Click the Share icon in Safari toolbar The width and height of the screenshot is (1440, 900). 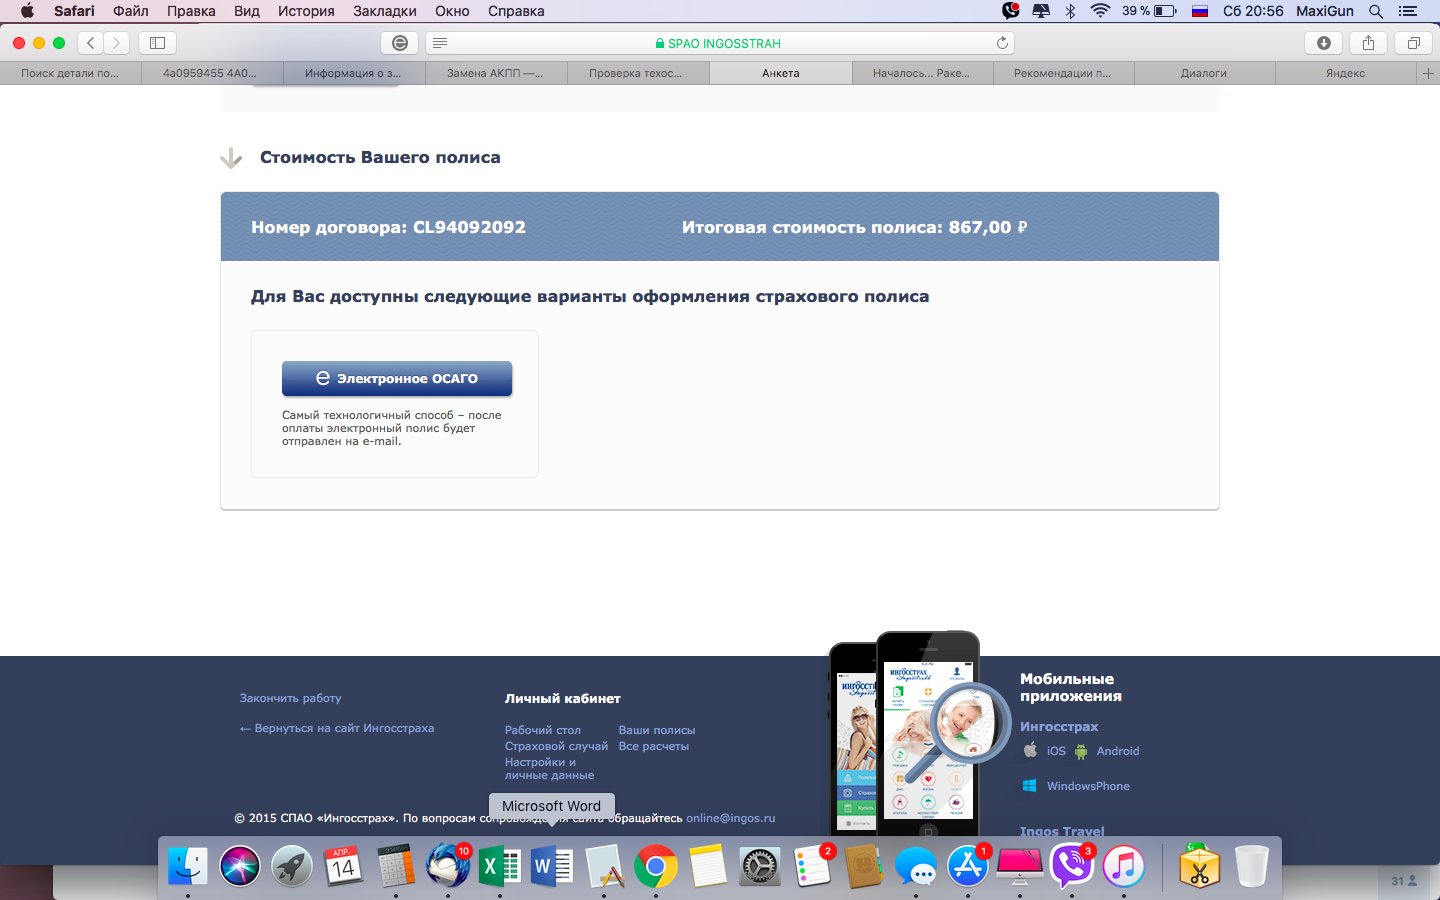(x=1368, y=43)
